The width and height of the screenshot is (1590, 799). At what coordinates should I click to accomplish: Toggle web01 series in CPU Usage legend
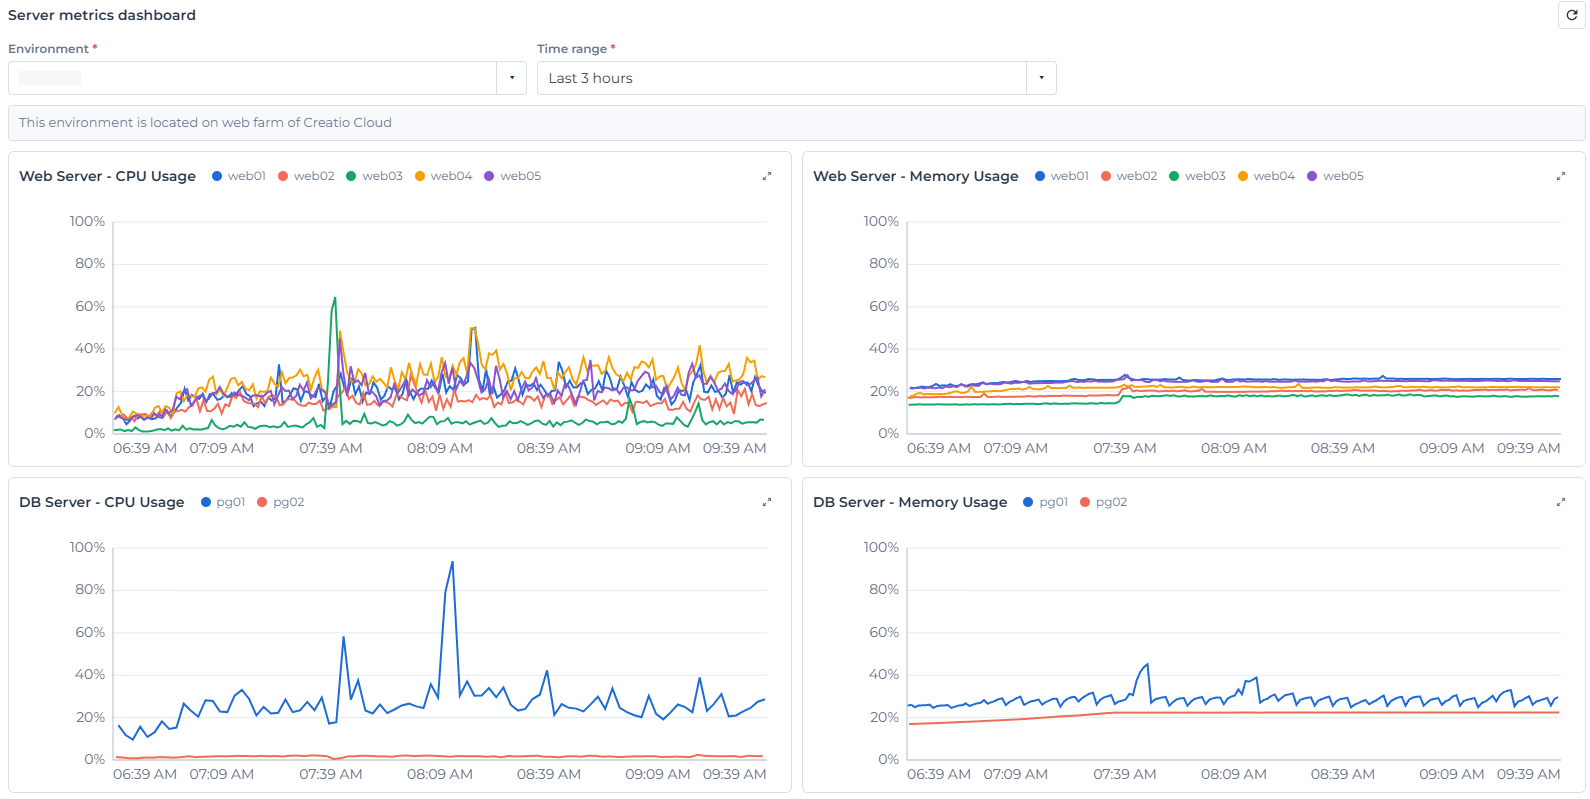(x=239, y=176)
